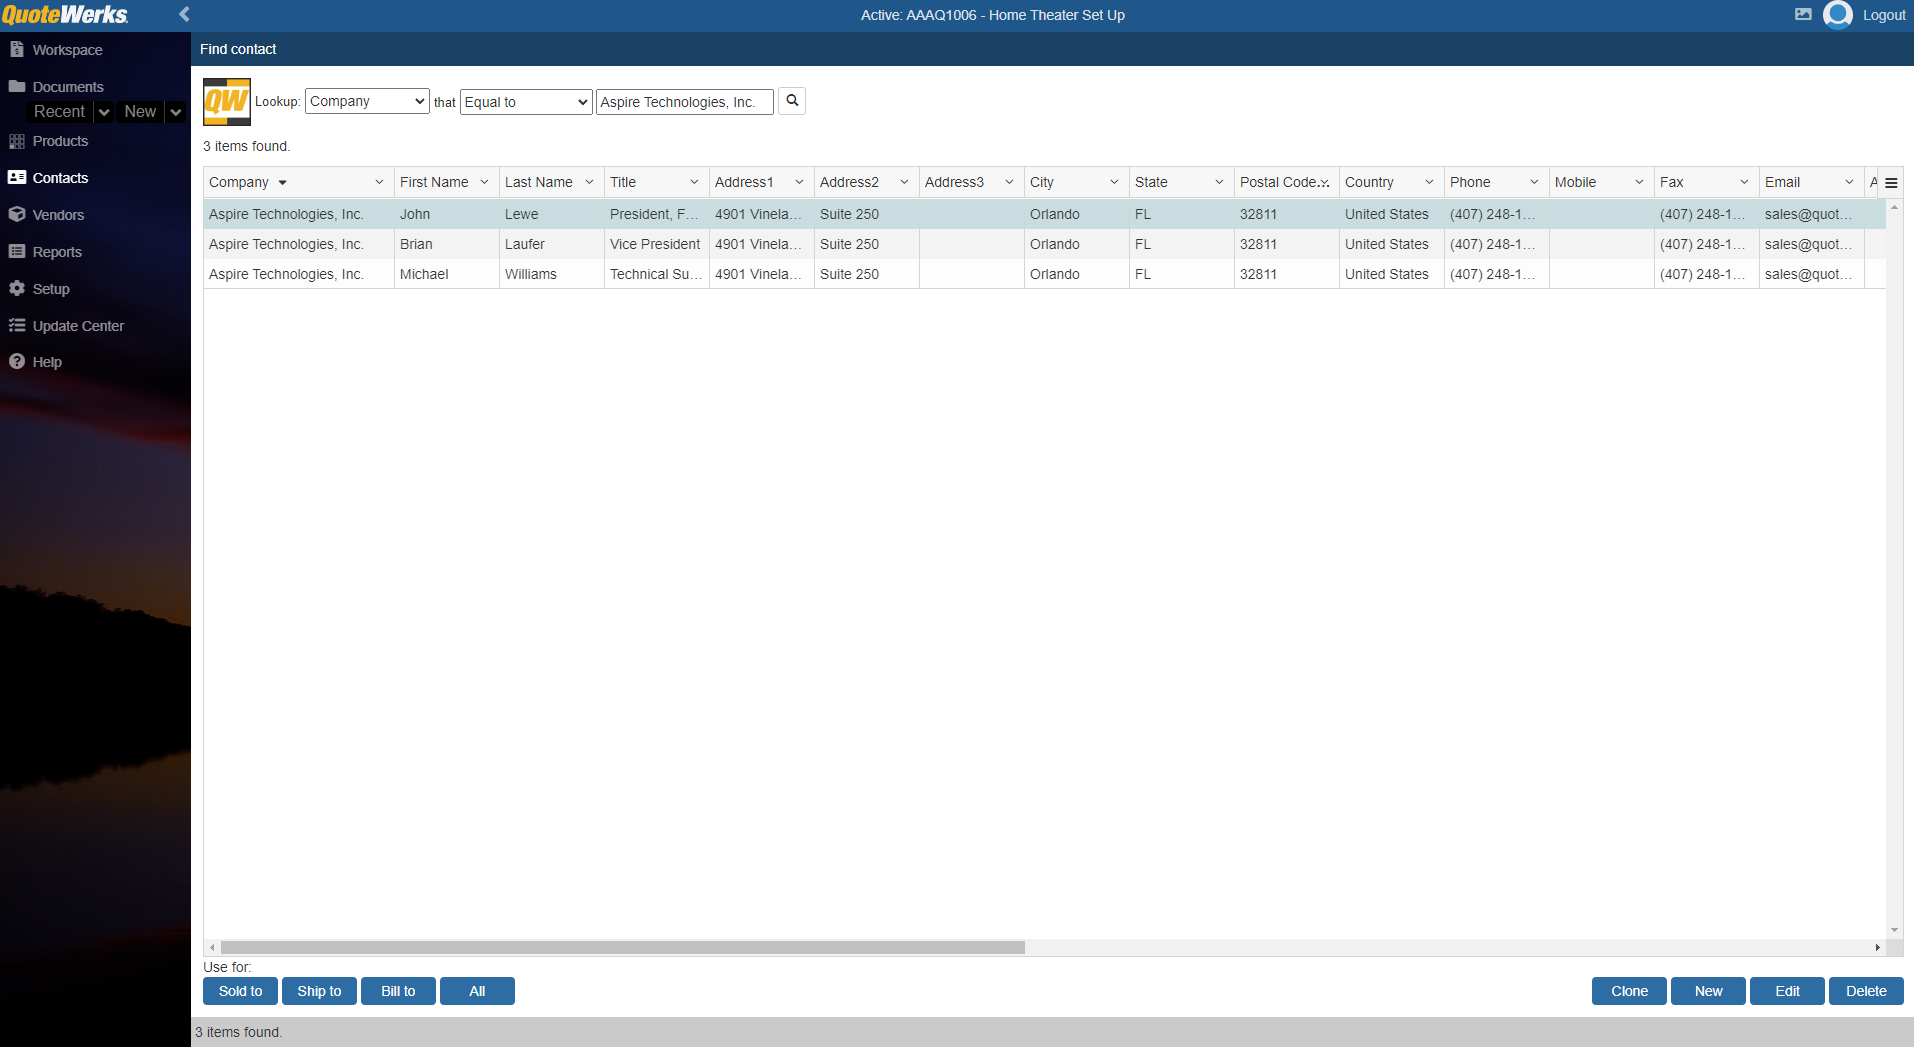
Task: Open Update Center
Action: coord(78,326)
